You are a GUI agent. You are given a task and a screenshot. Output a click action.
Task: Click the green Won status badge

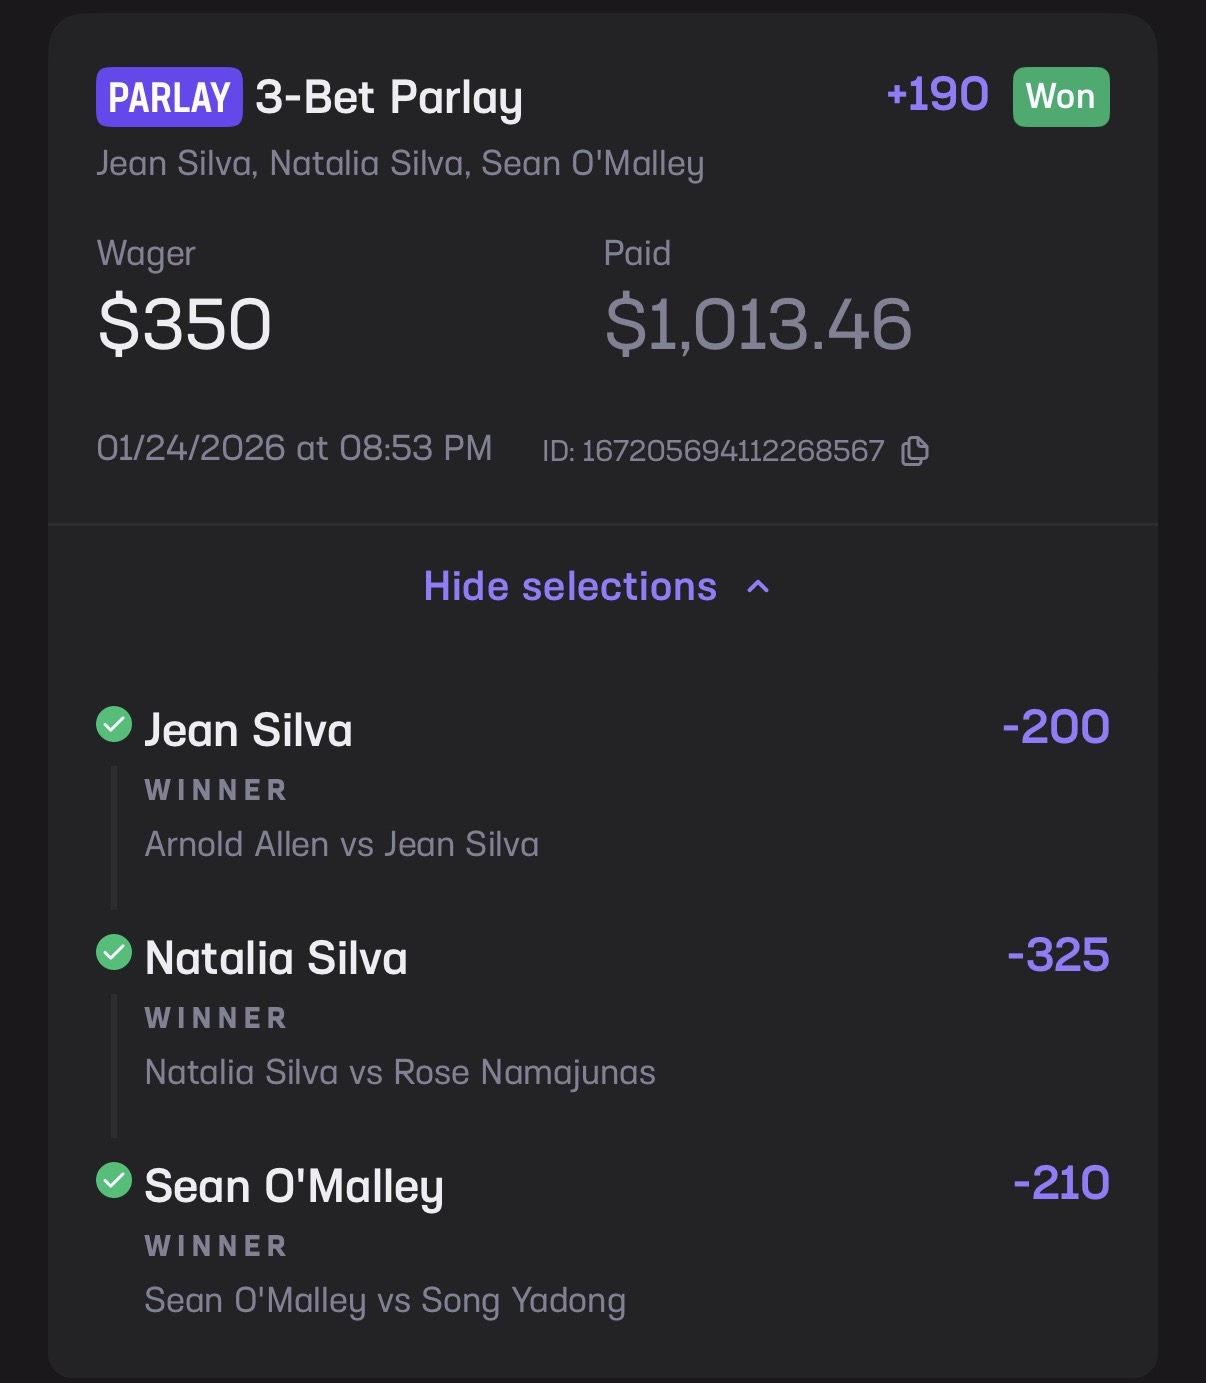point(1060,97)
